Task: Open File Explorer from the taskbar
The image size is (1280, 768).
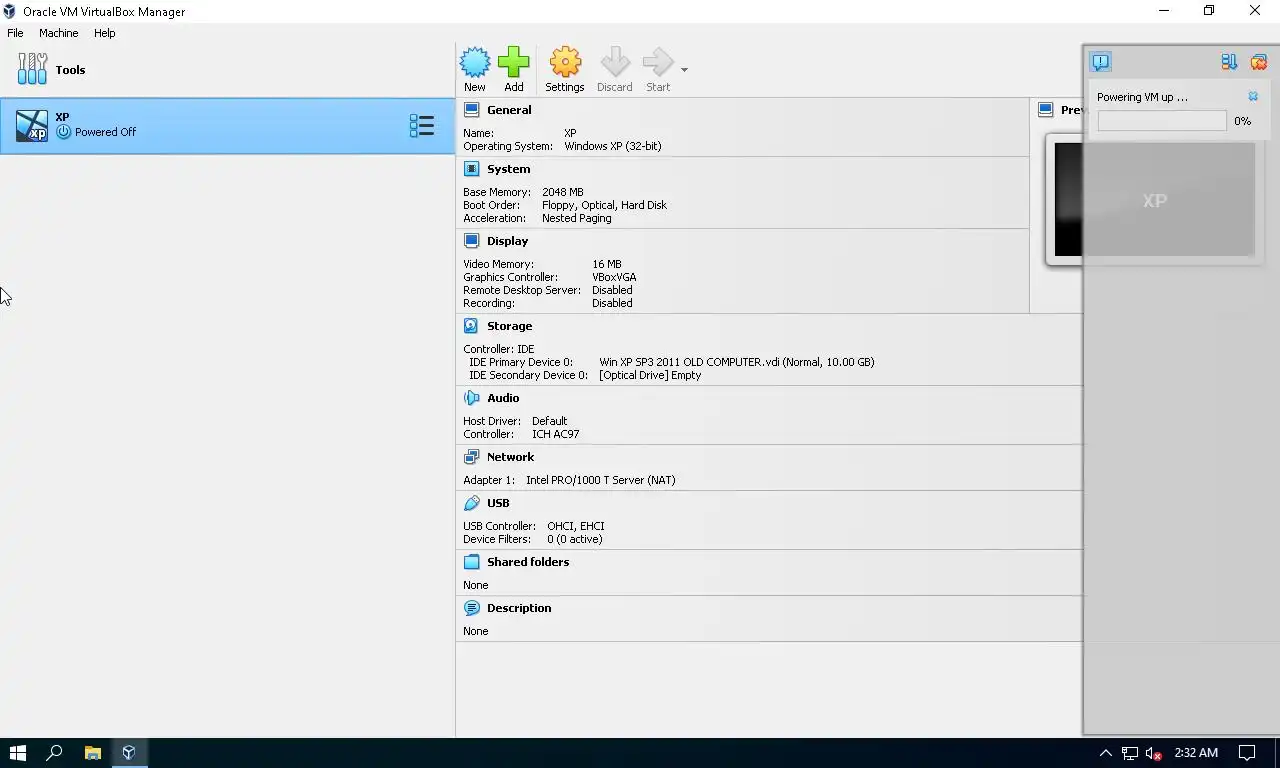Action: pyautogui.click(x=92, y=753)
